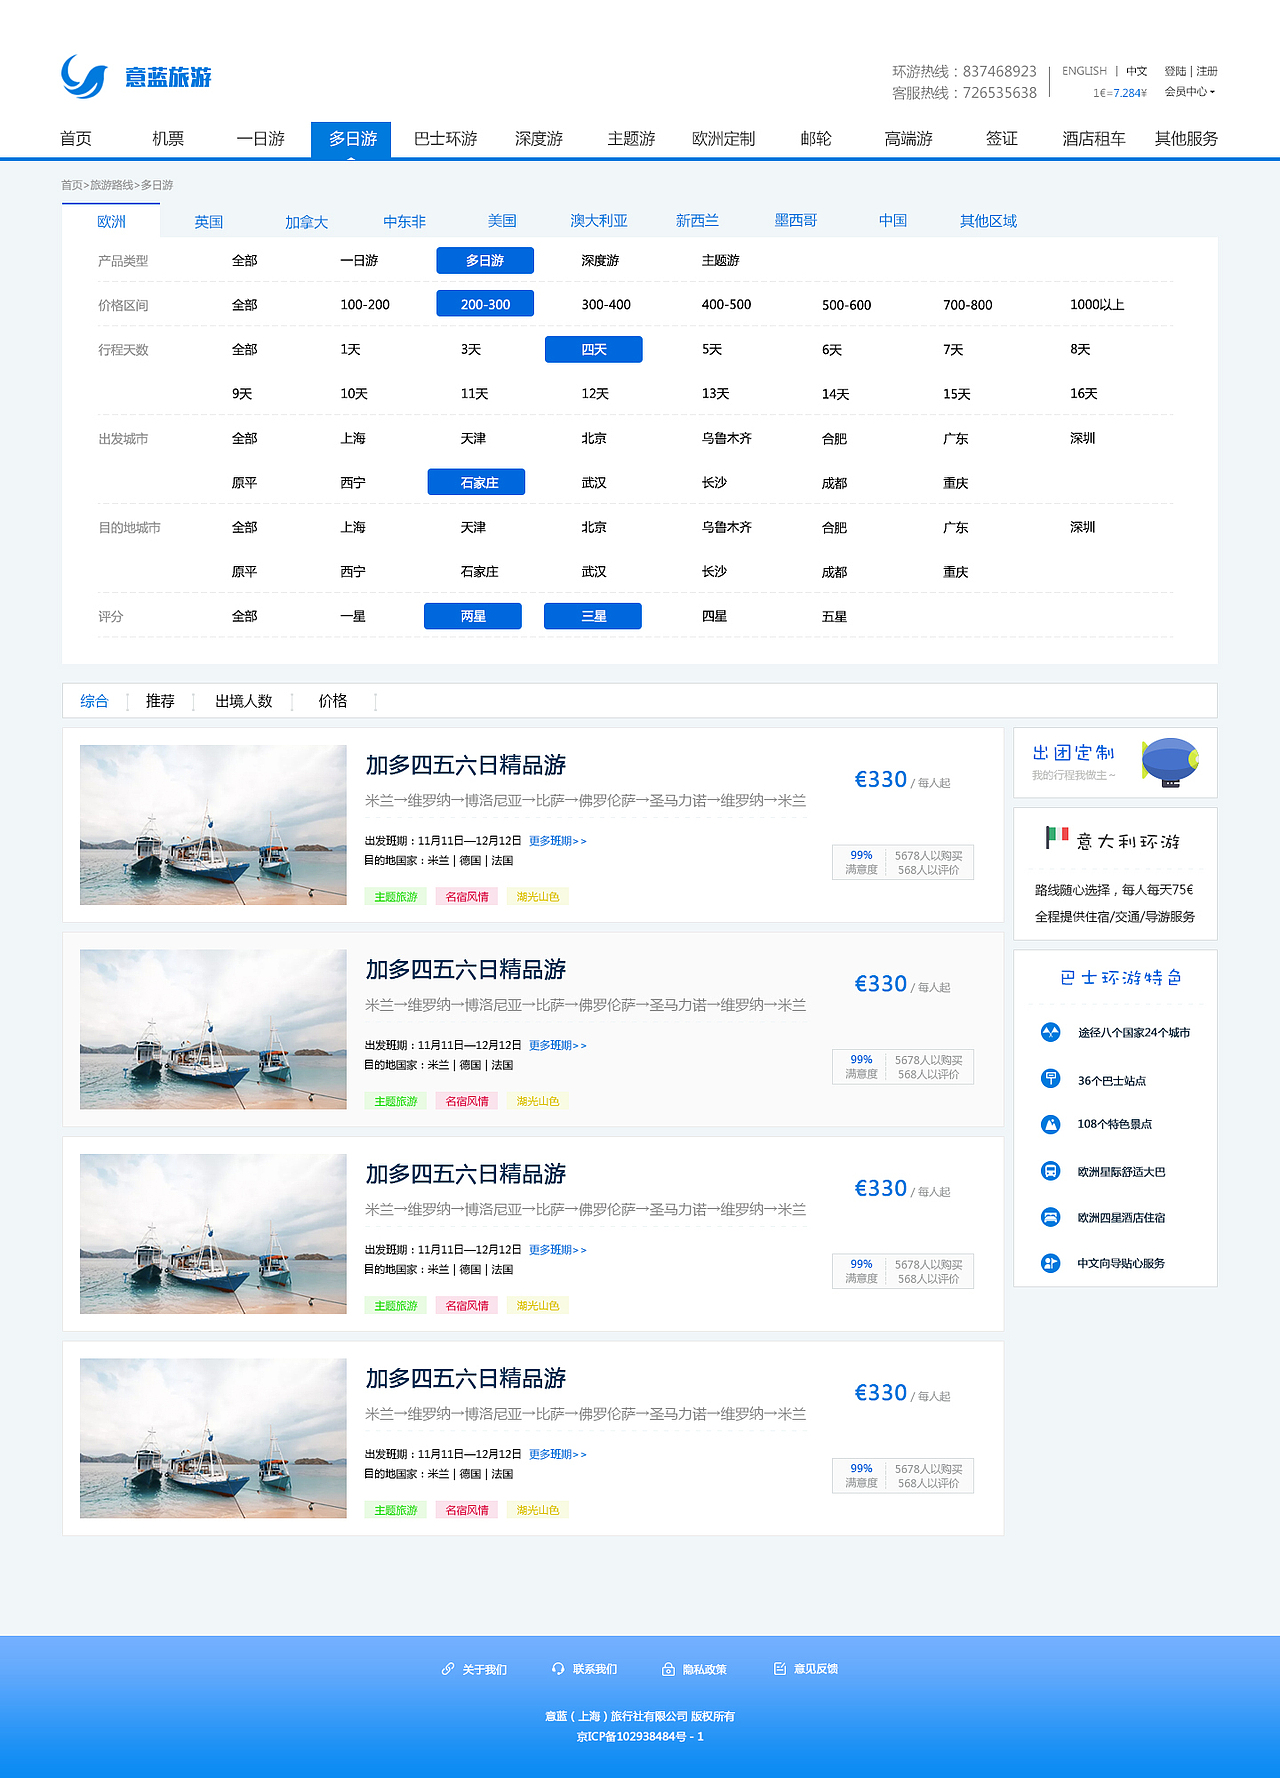Open the 机票 navigation item

pyautogui.click(x=168, y=139)
